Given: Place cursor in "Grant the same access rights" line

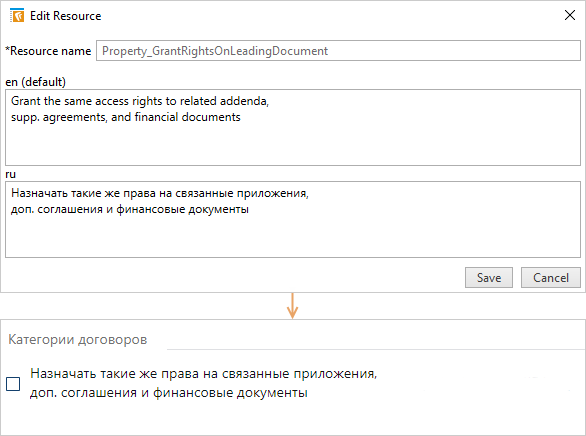Looking at the screenshot, I should pos(140,101).
